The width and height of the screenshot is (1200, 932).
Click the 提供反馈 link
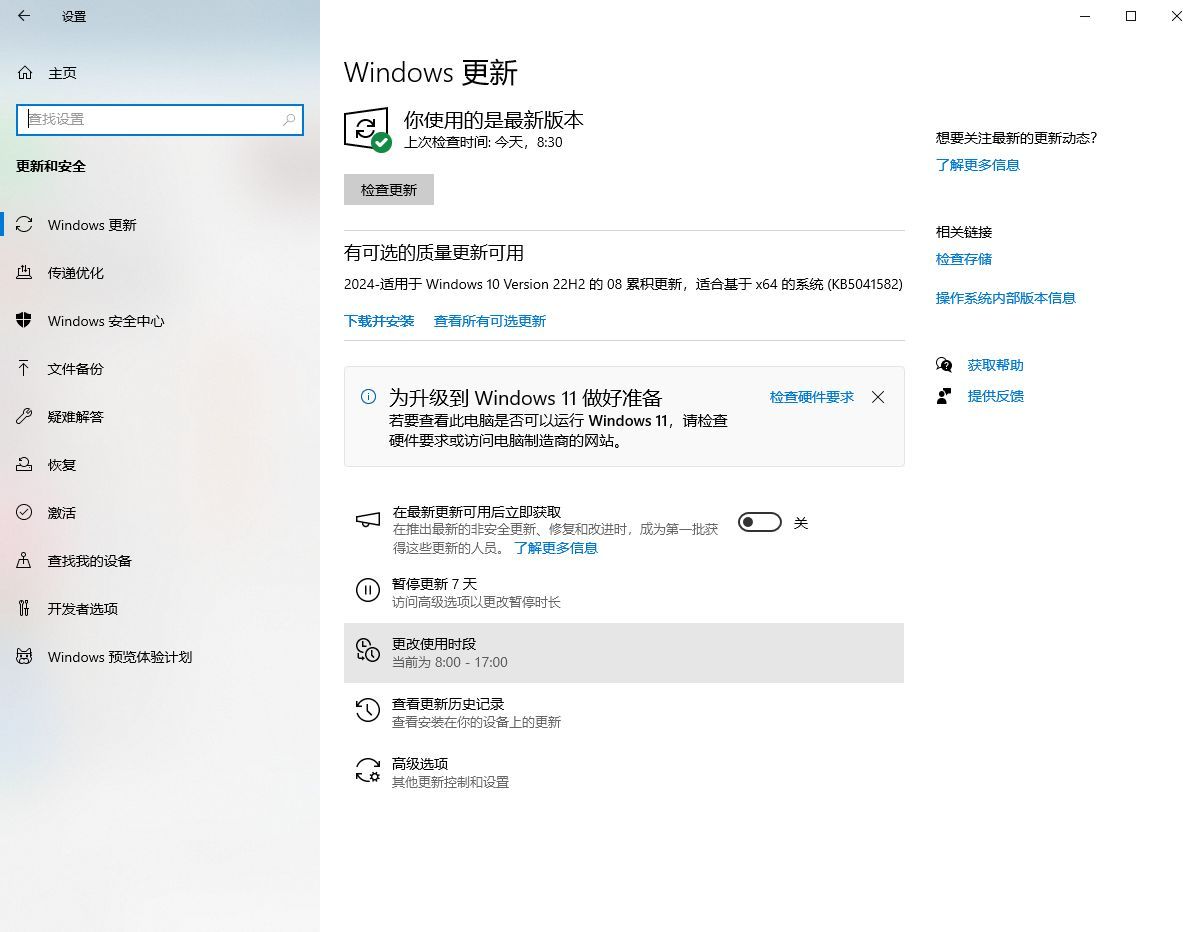click(x=996, y=396)
